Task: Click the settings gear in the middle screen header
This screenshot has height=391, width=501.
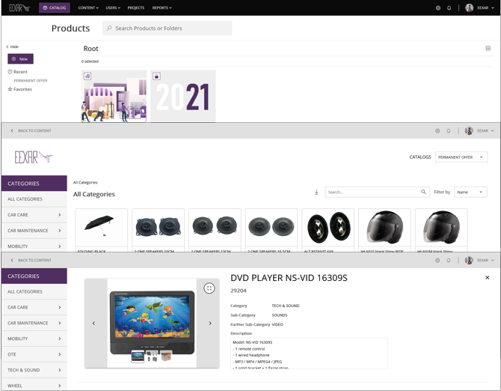Action: pyautogui.click(x=437, y=131)
